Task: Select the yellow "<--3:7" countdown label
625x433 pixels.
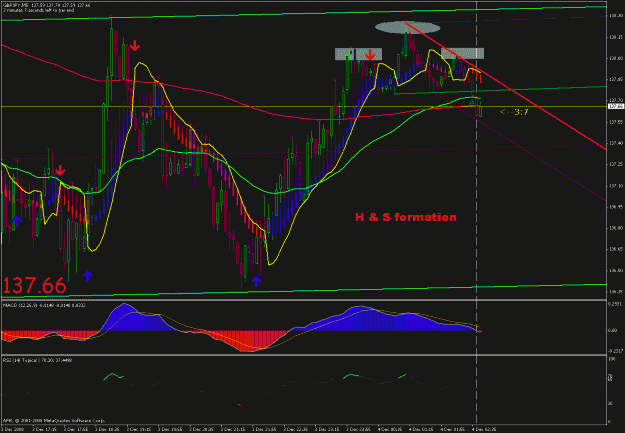Action: (514, 112)
